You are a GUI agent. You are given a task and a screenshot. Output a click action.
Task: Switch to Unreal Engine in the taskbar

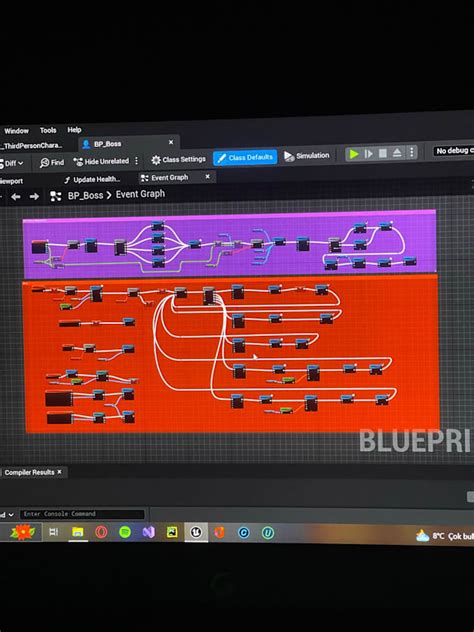click(196, 532)
